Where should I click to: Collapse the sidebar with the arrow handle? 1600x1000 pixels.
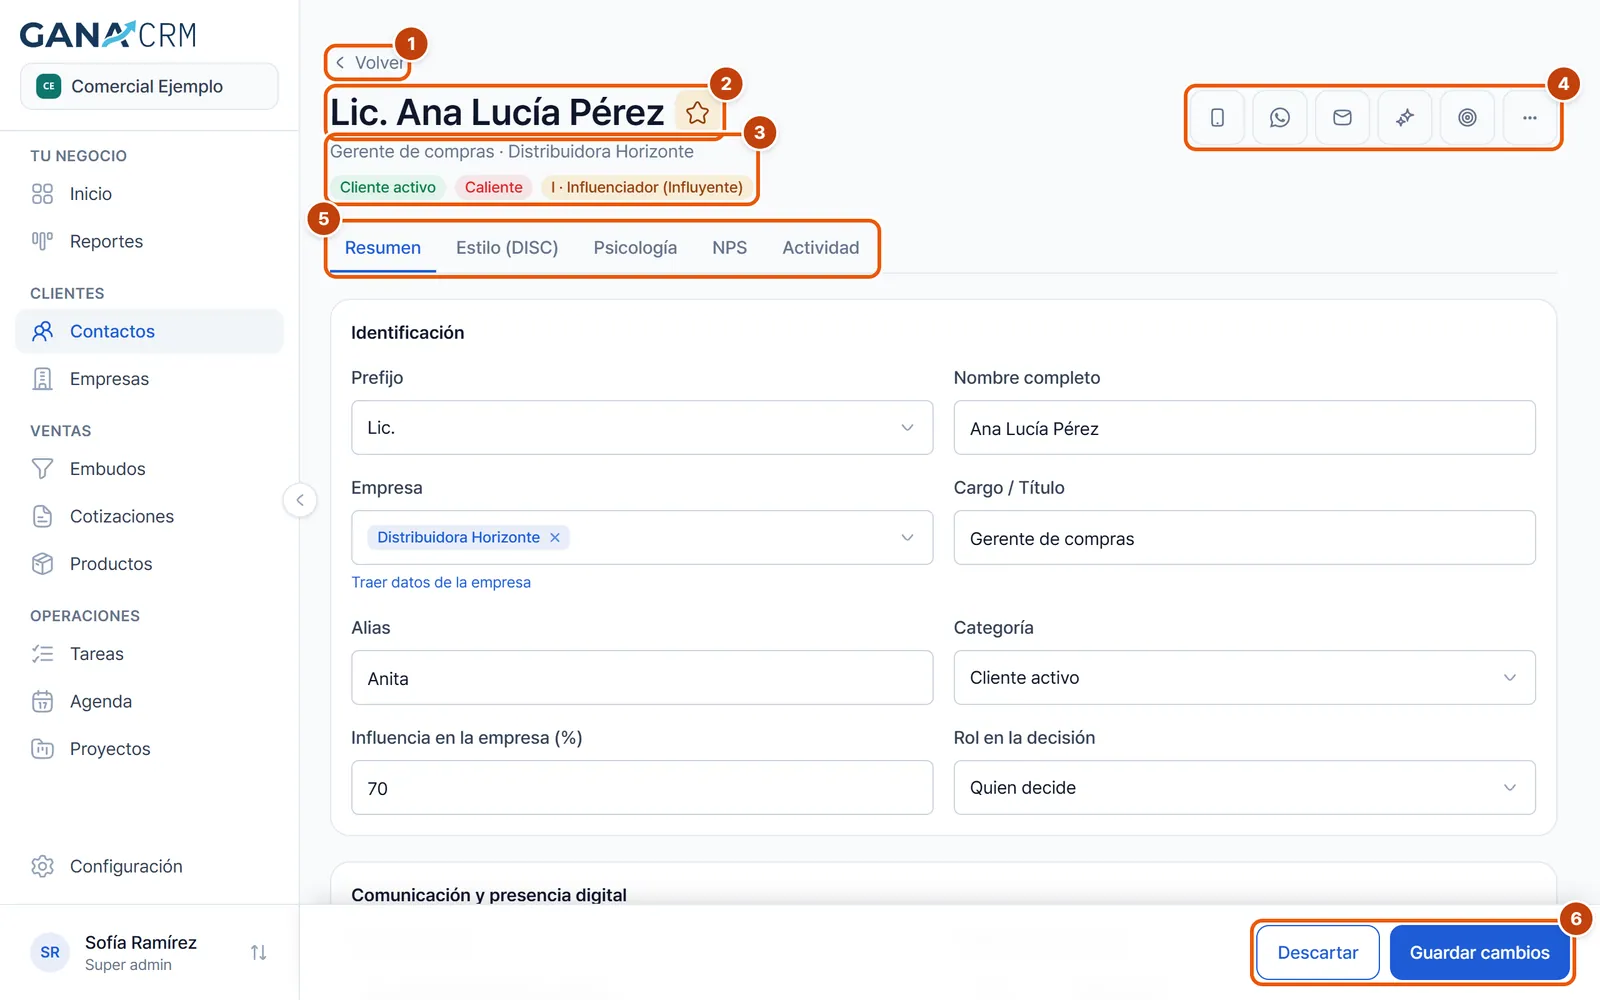pyautogui.click(x=300, y=500)
